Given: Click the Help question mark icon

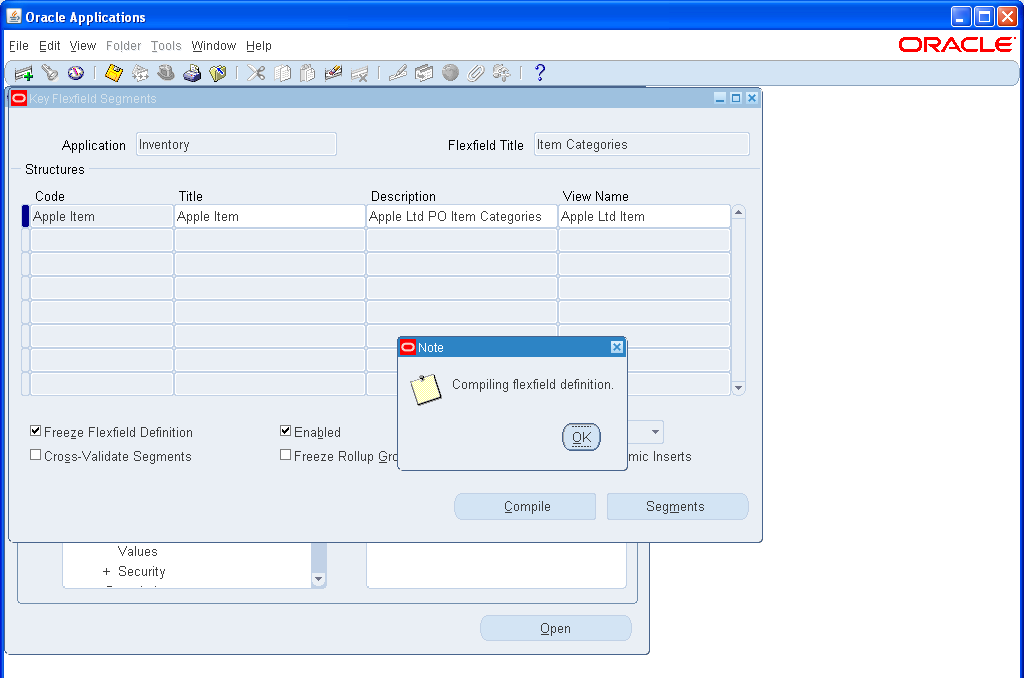Looking at the screenshot, I should 540,72.
